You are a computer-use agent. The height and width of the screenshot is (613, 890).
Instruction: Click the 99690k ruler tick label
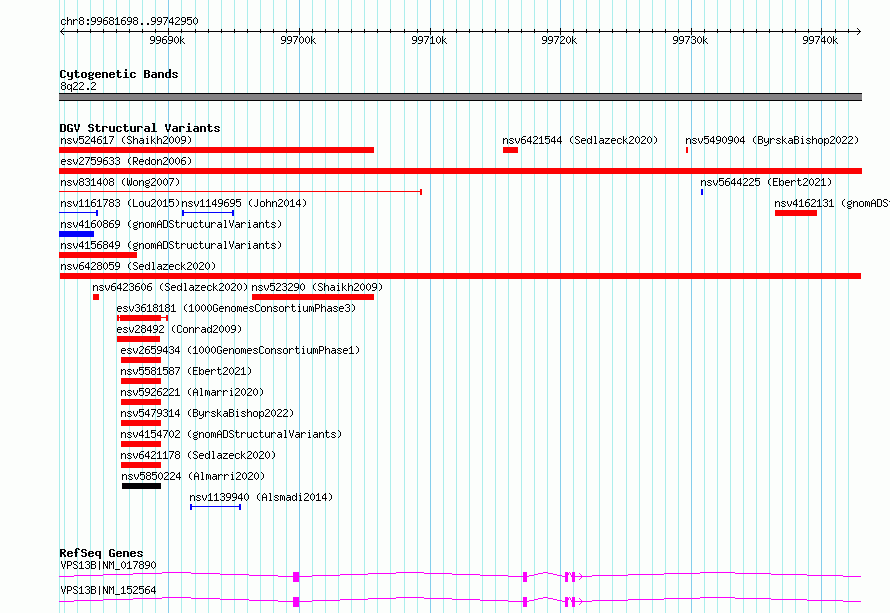pyautogui.click(x=167, y=40)
